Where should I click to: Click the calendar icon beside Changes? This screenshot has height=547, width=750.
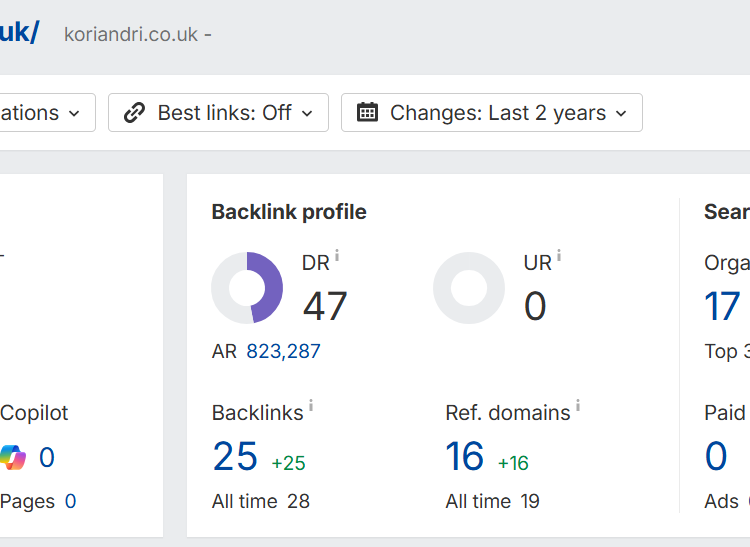tap(367, 113)
